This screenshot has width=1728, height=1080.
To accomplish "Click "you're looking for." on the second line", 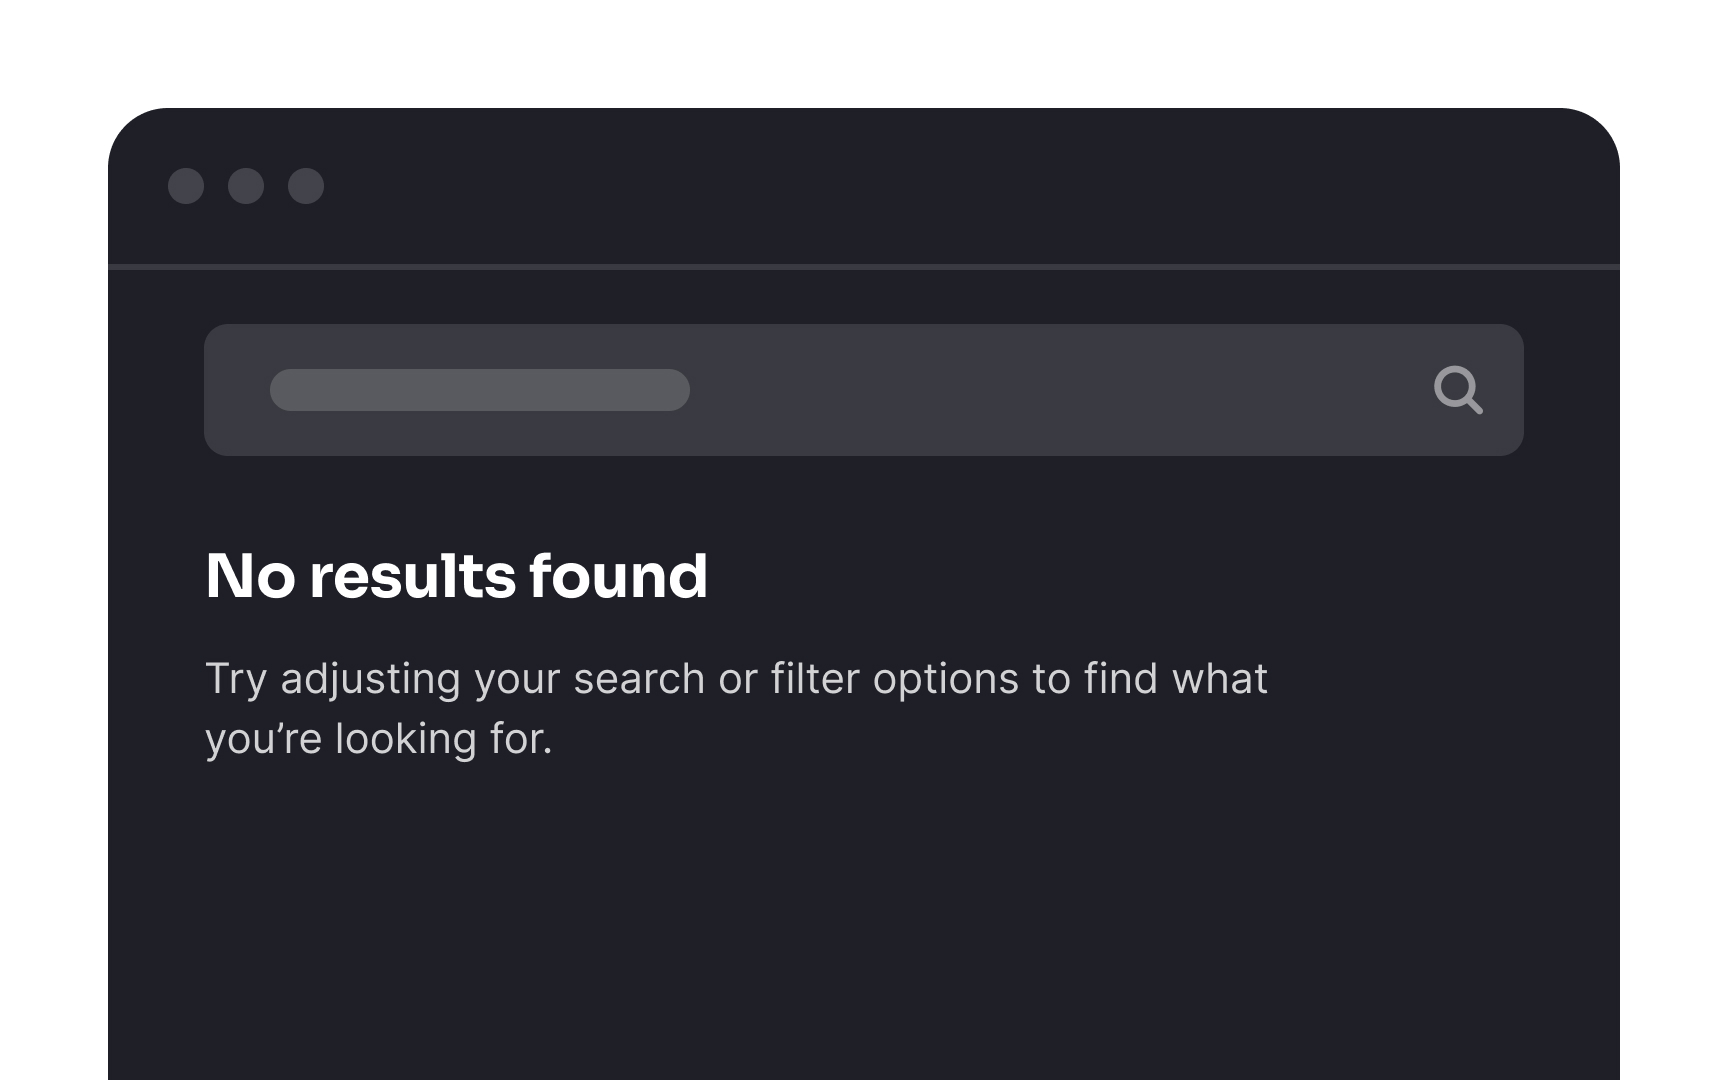I will (379, 739).
